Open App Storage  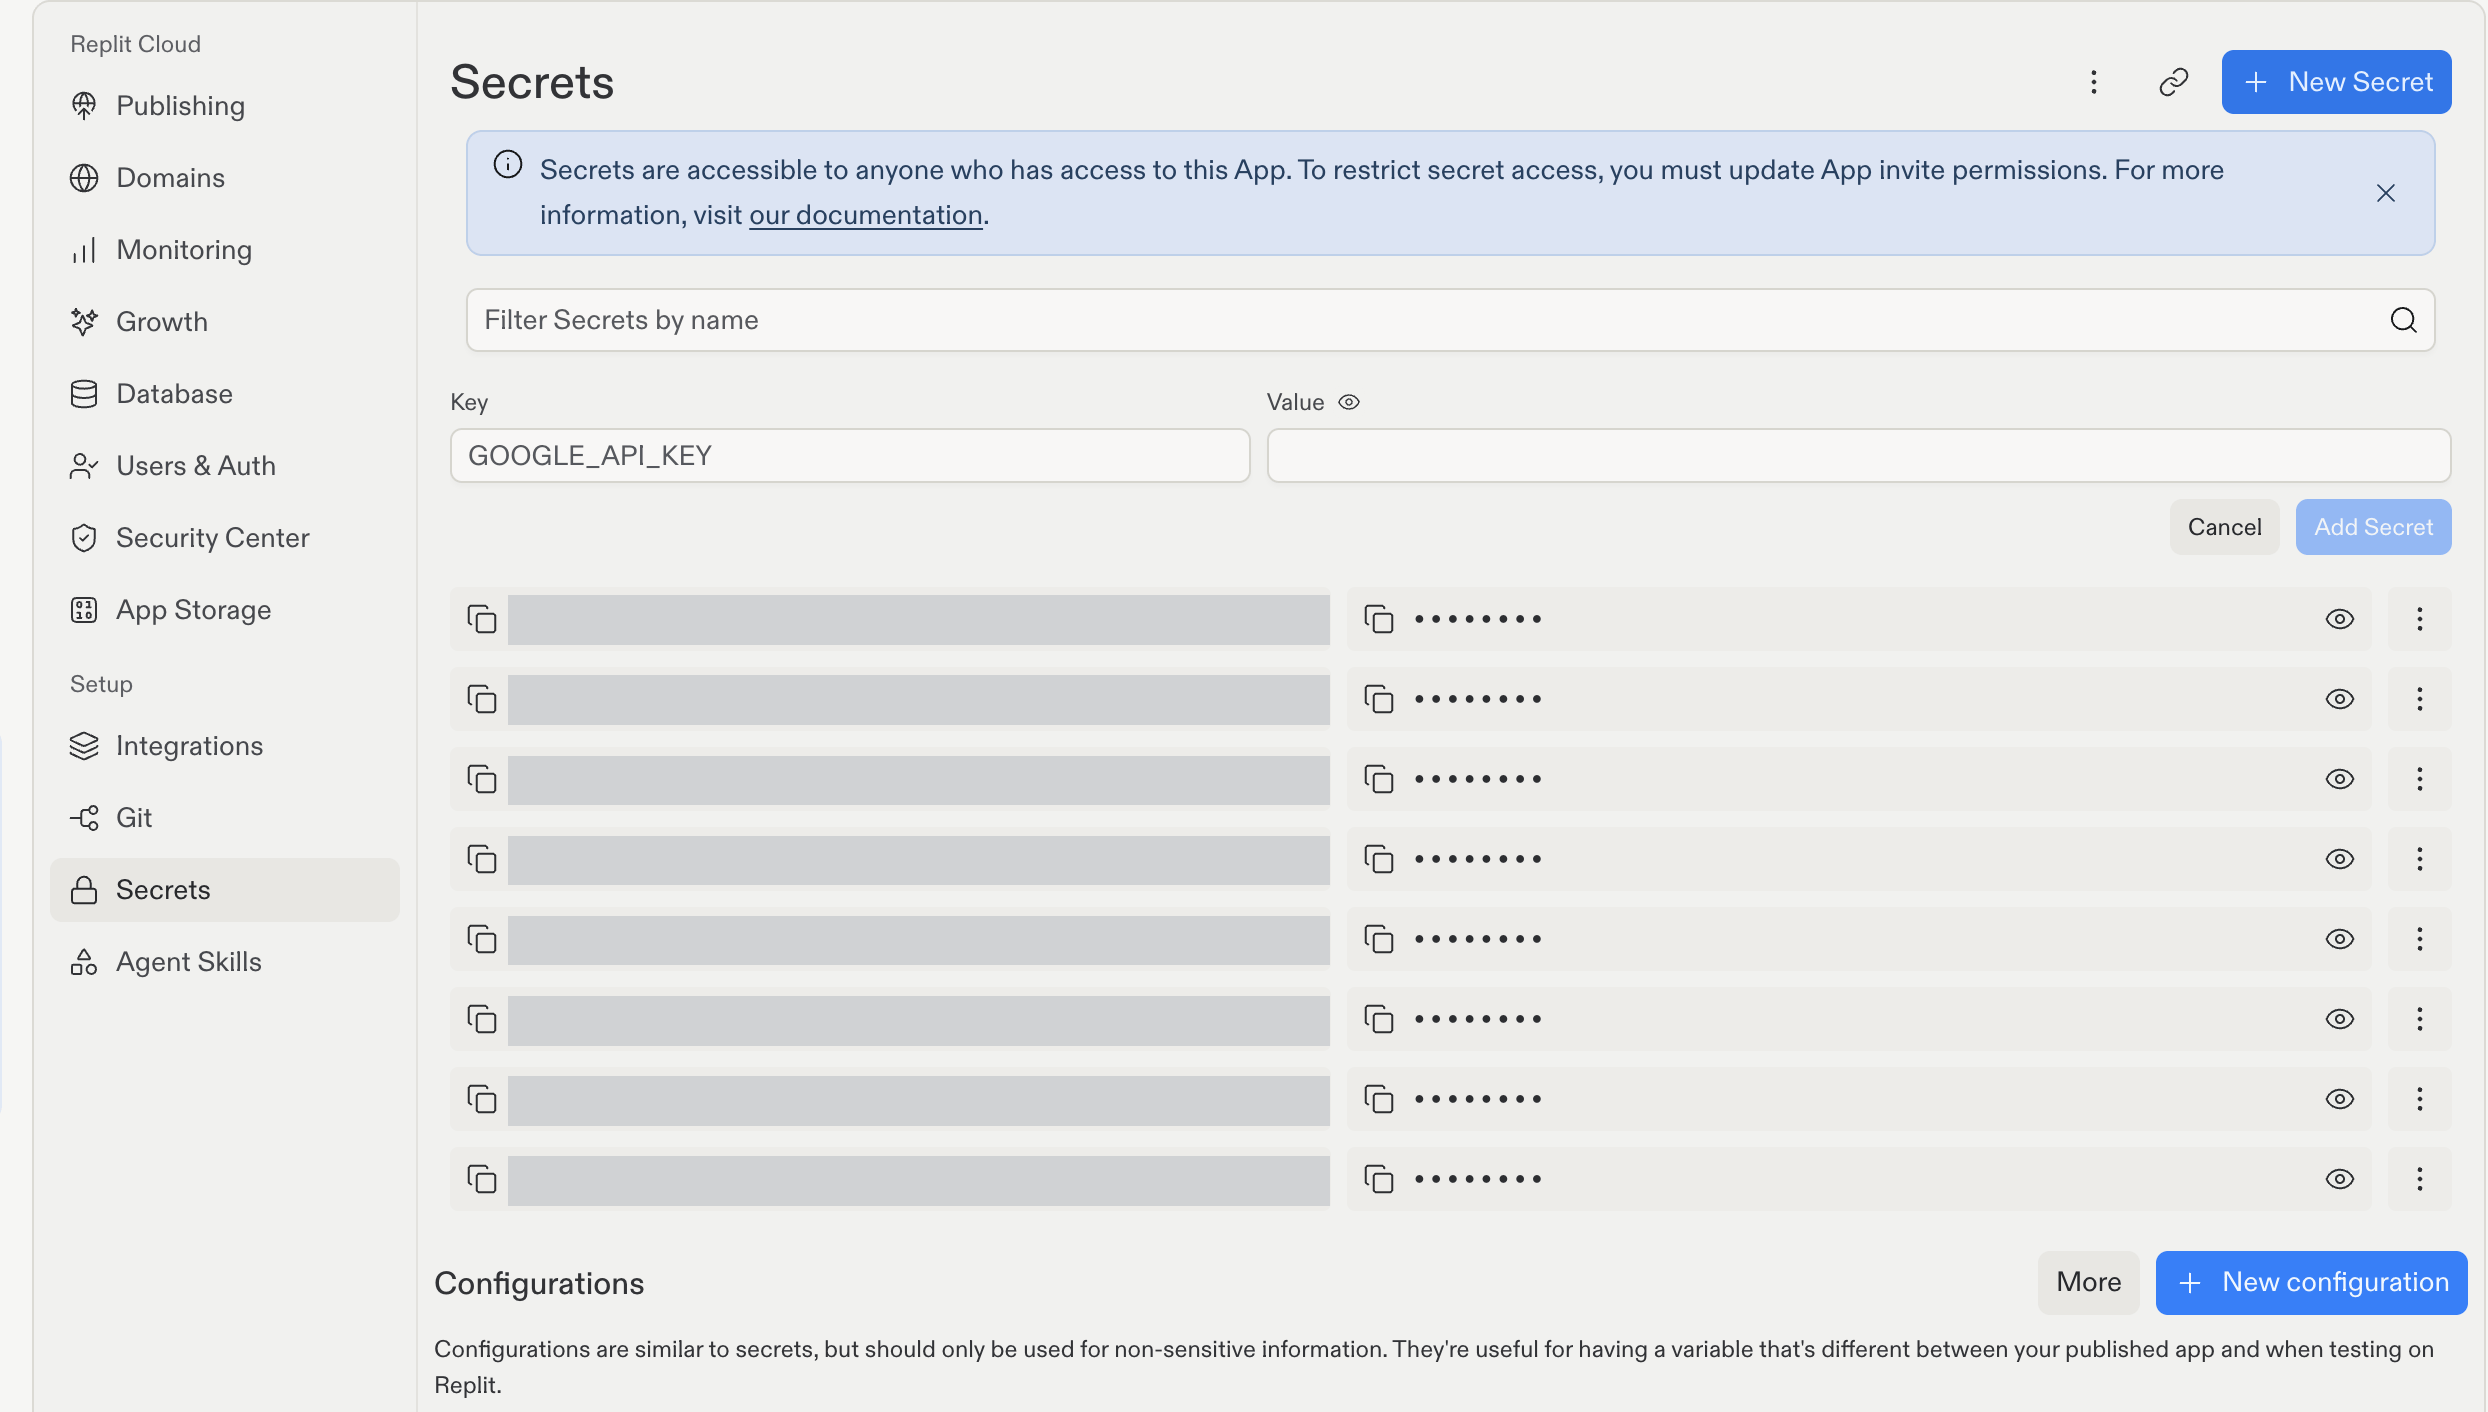tap(225, 610)
